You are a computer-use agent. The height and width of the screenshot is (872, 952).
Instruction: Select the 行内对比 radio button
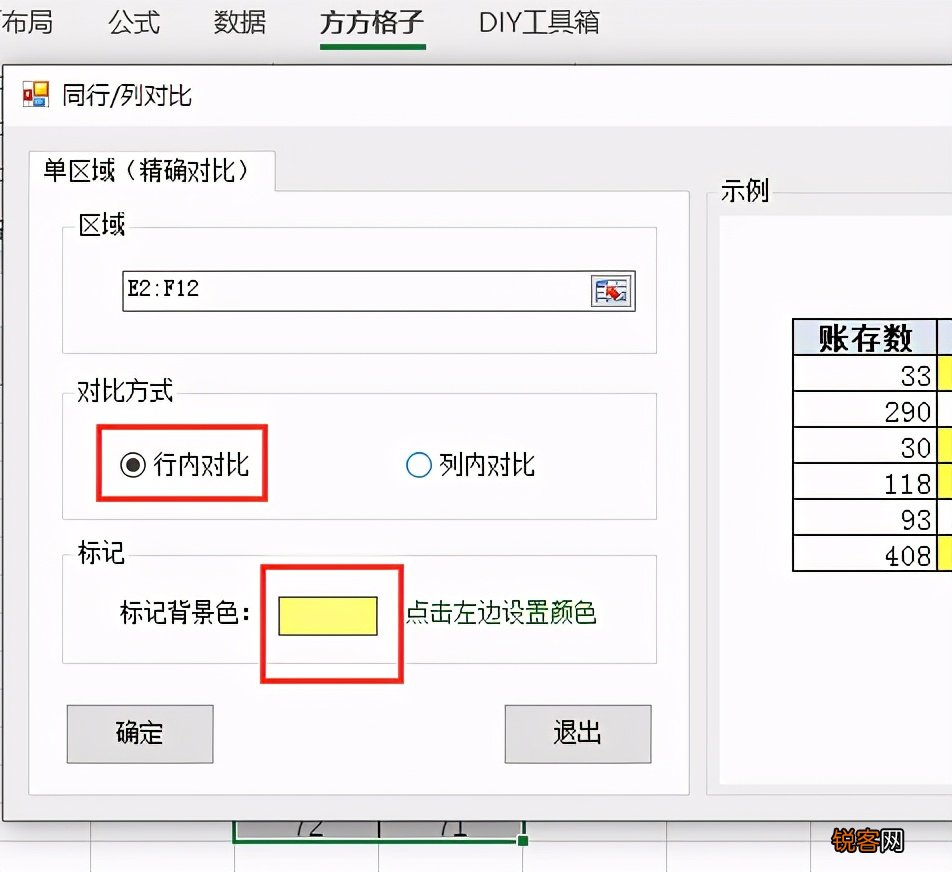click(x=184, y=465)
